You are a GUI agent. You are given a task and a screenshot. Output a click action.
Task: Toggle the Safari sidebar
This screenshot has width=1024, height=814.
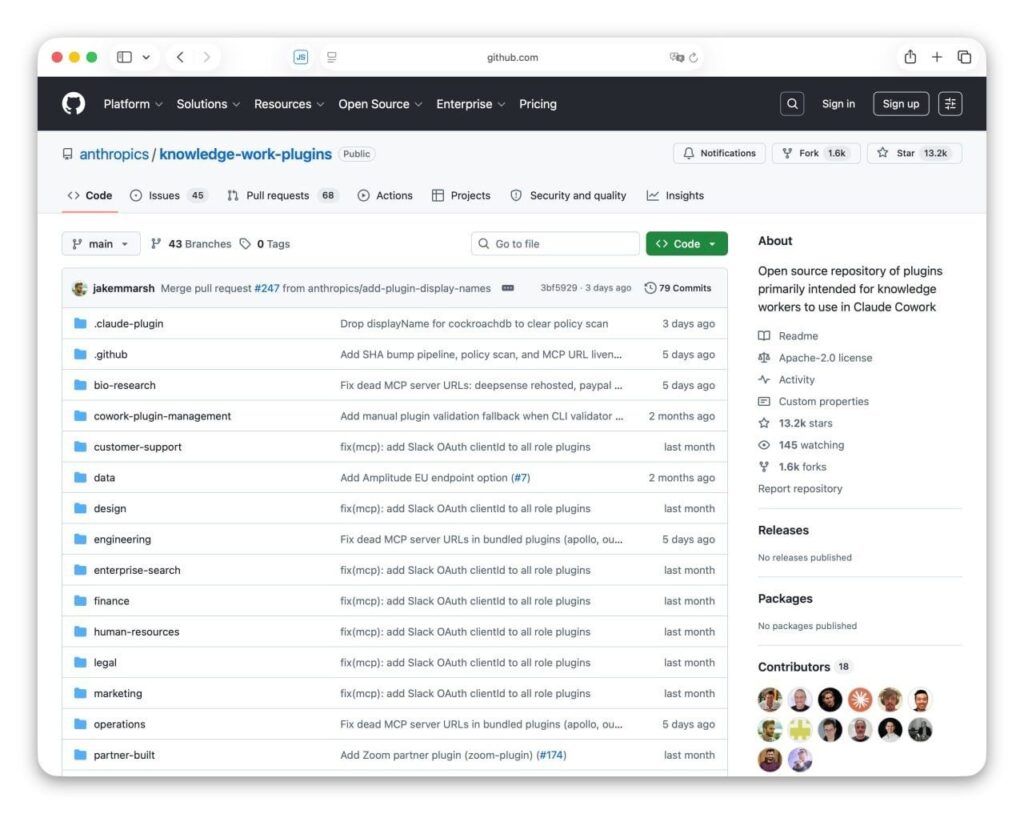124,57
